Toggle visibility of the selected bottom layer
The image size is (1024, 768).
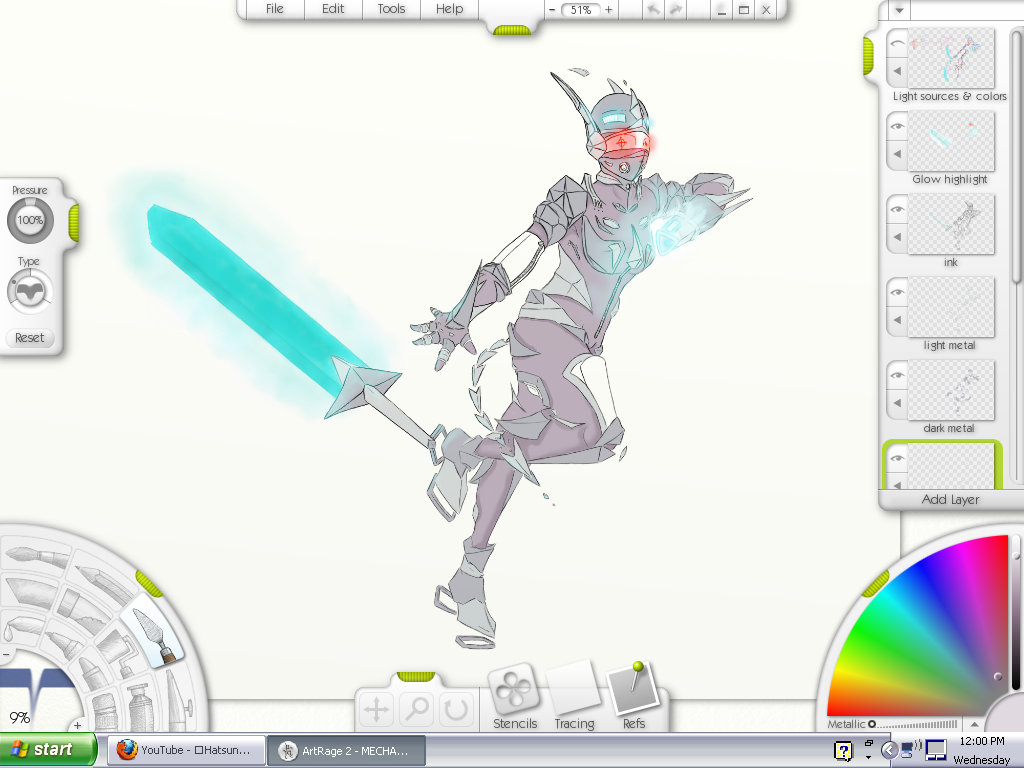click(x=897, y=458)
